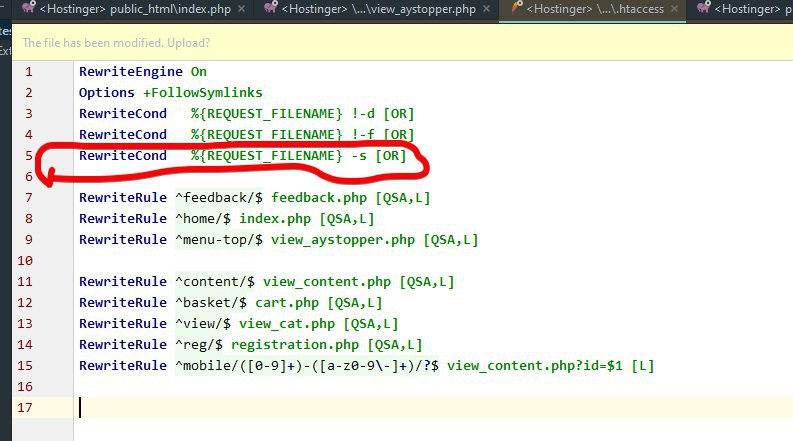This screenshot has height=441, width=793.
Task: Switch to the view_aystopper.php tab
Action: pyautogui.click(x=378, y=9)
